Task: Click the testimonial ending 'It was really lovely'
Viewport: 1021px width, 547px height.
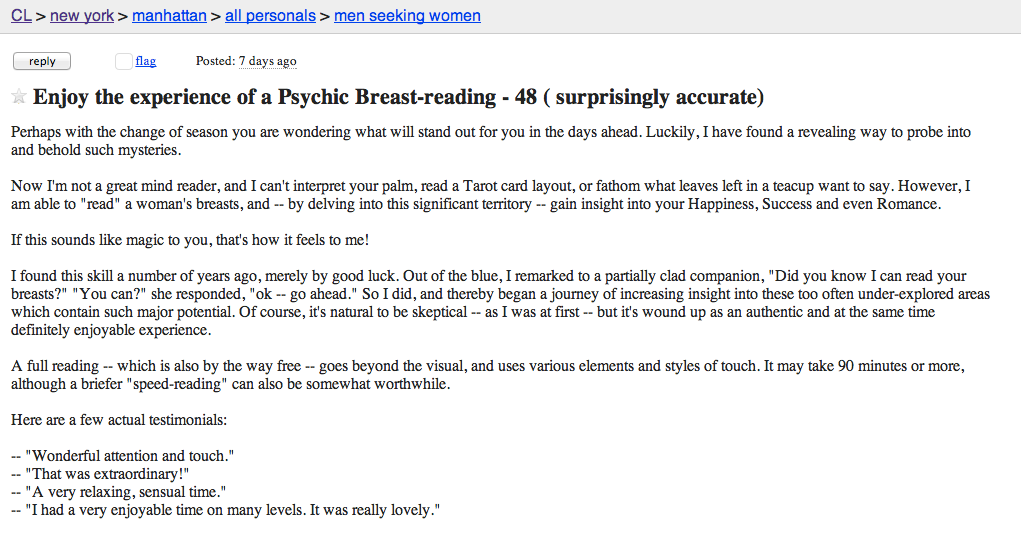Action: pos(225,510)
